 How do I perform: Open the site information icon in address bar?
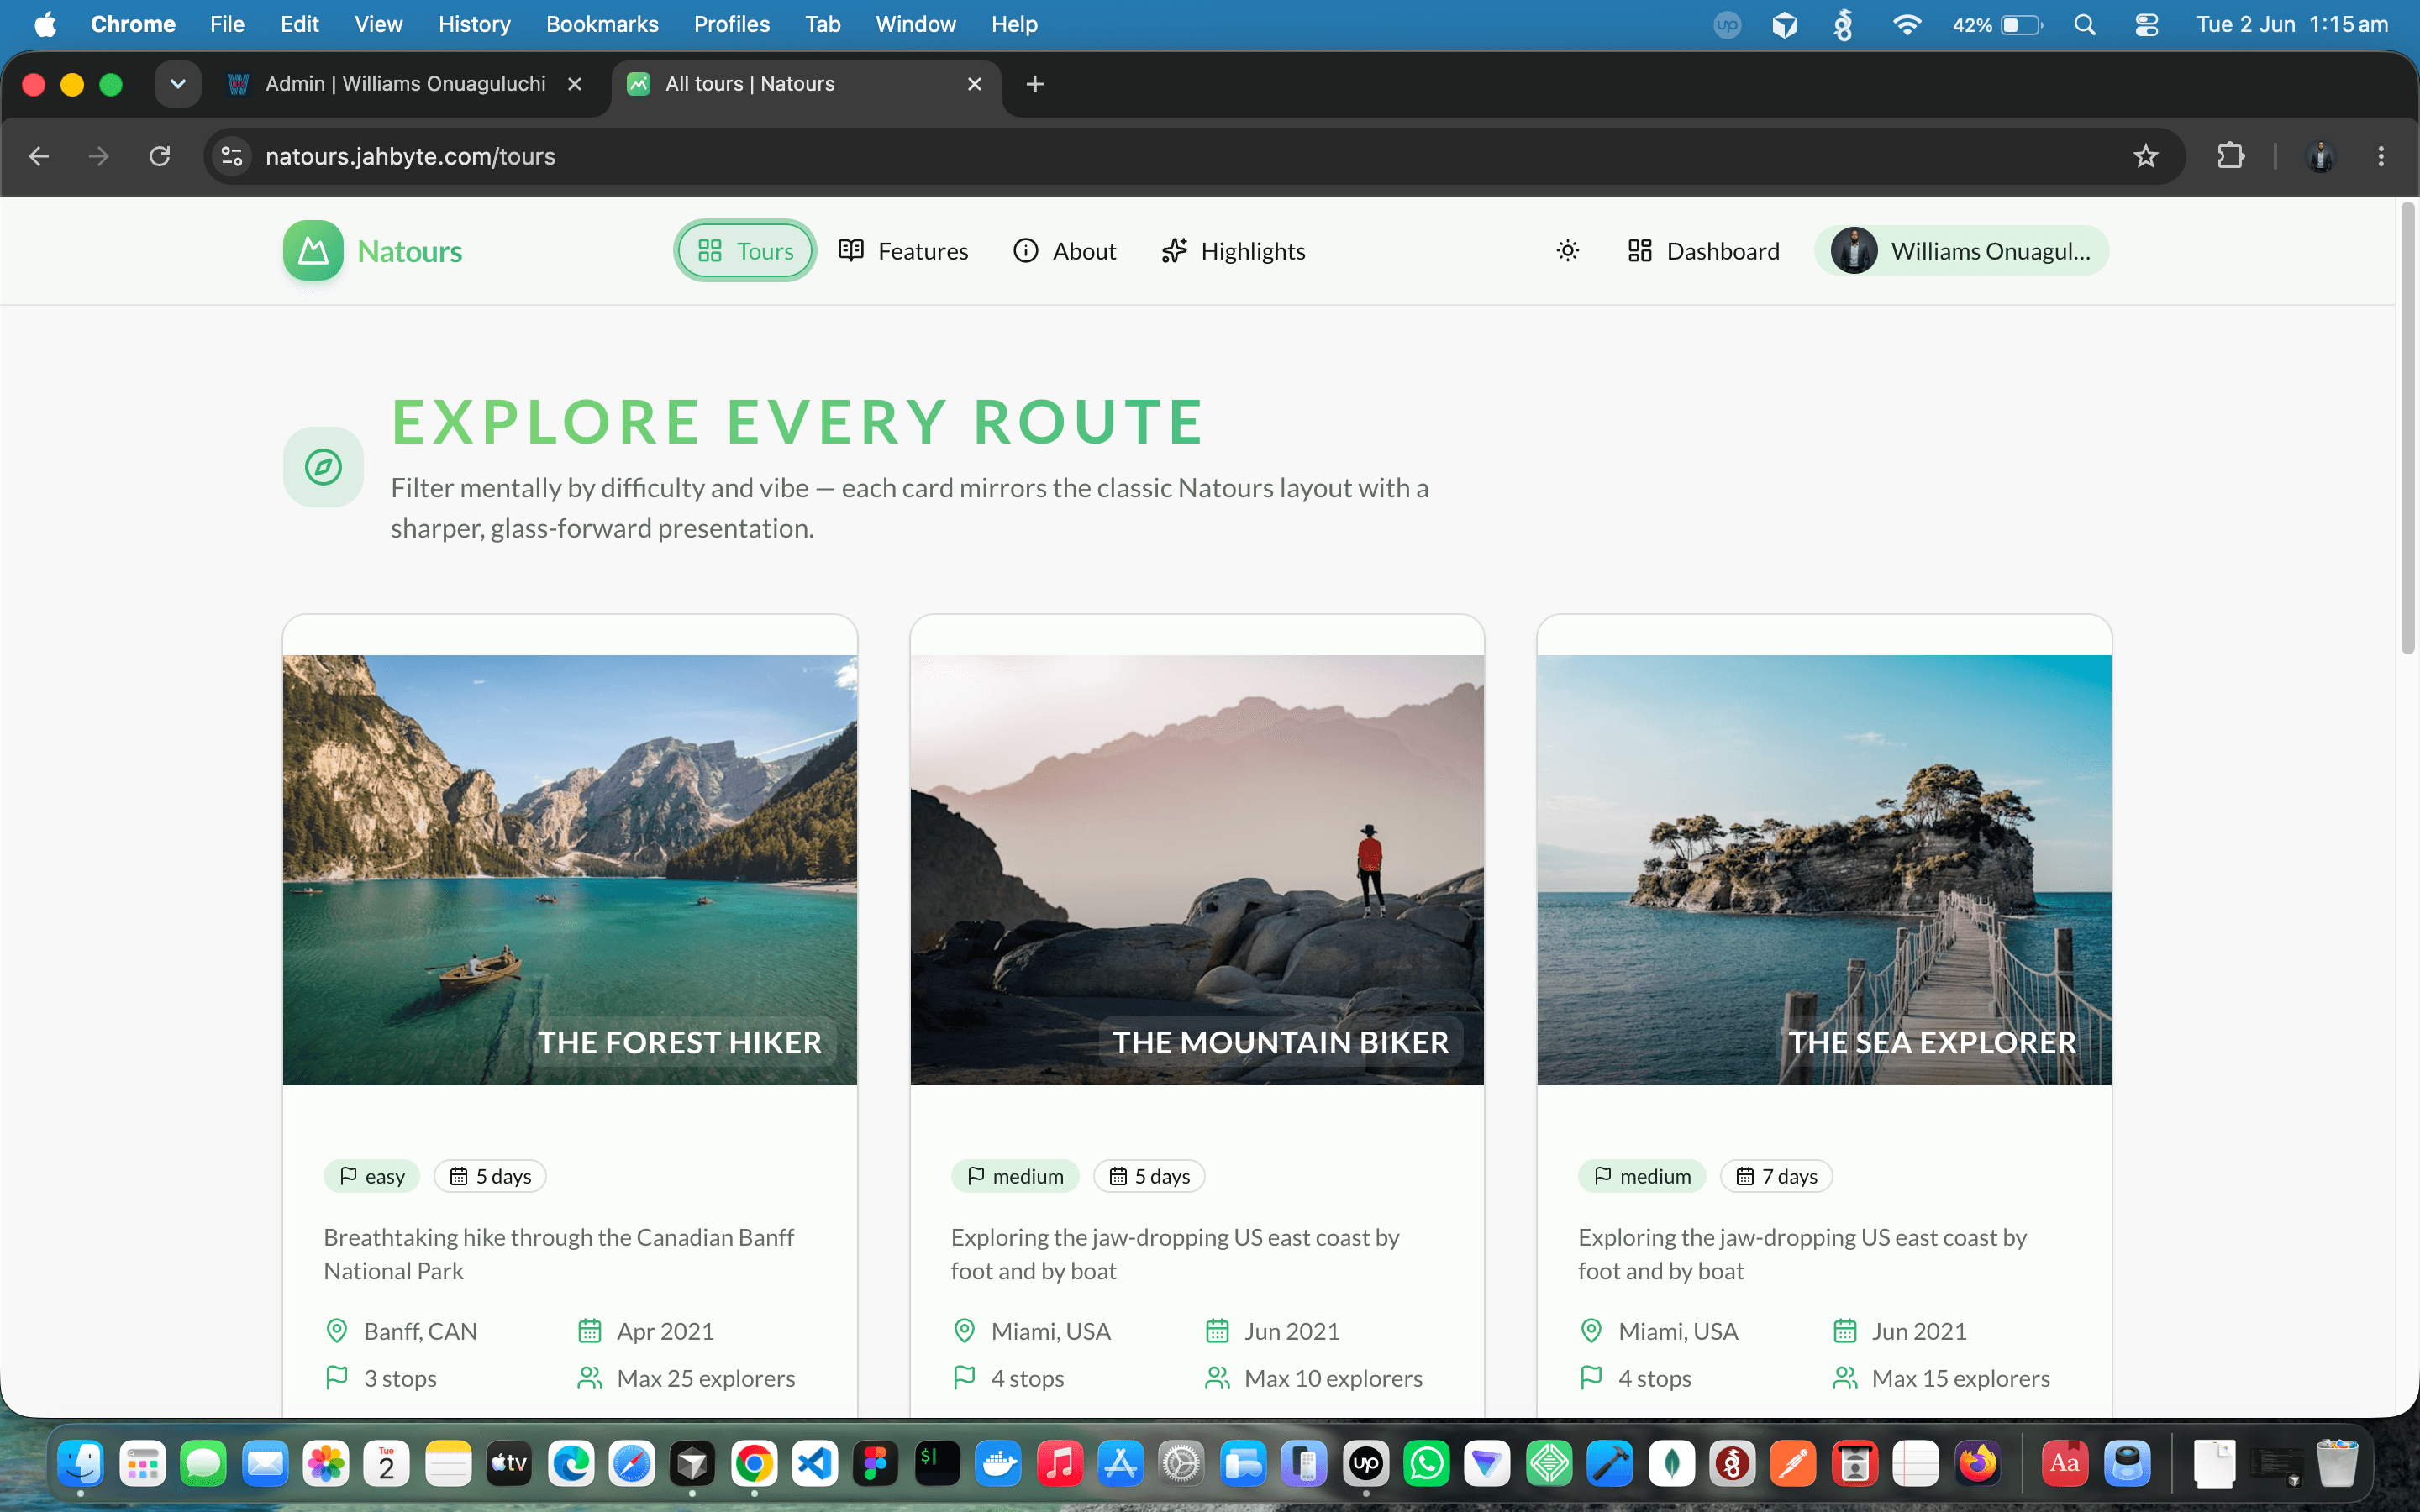coord(232,156)
